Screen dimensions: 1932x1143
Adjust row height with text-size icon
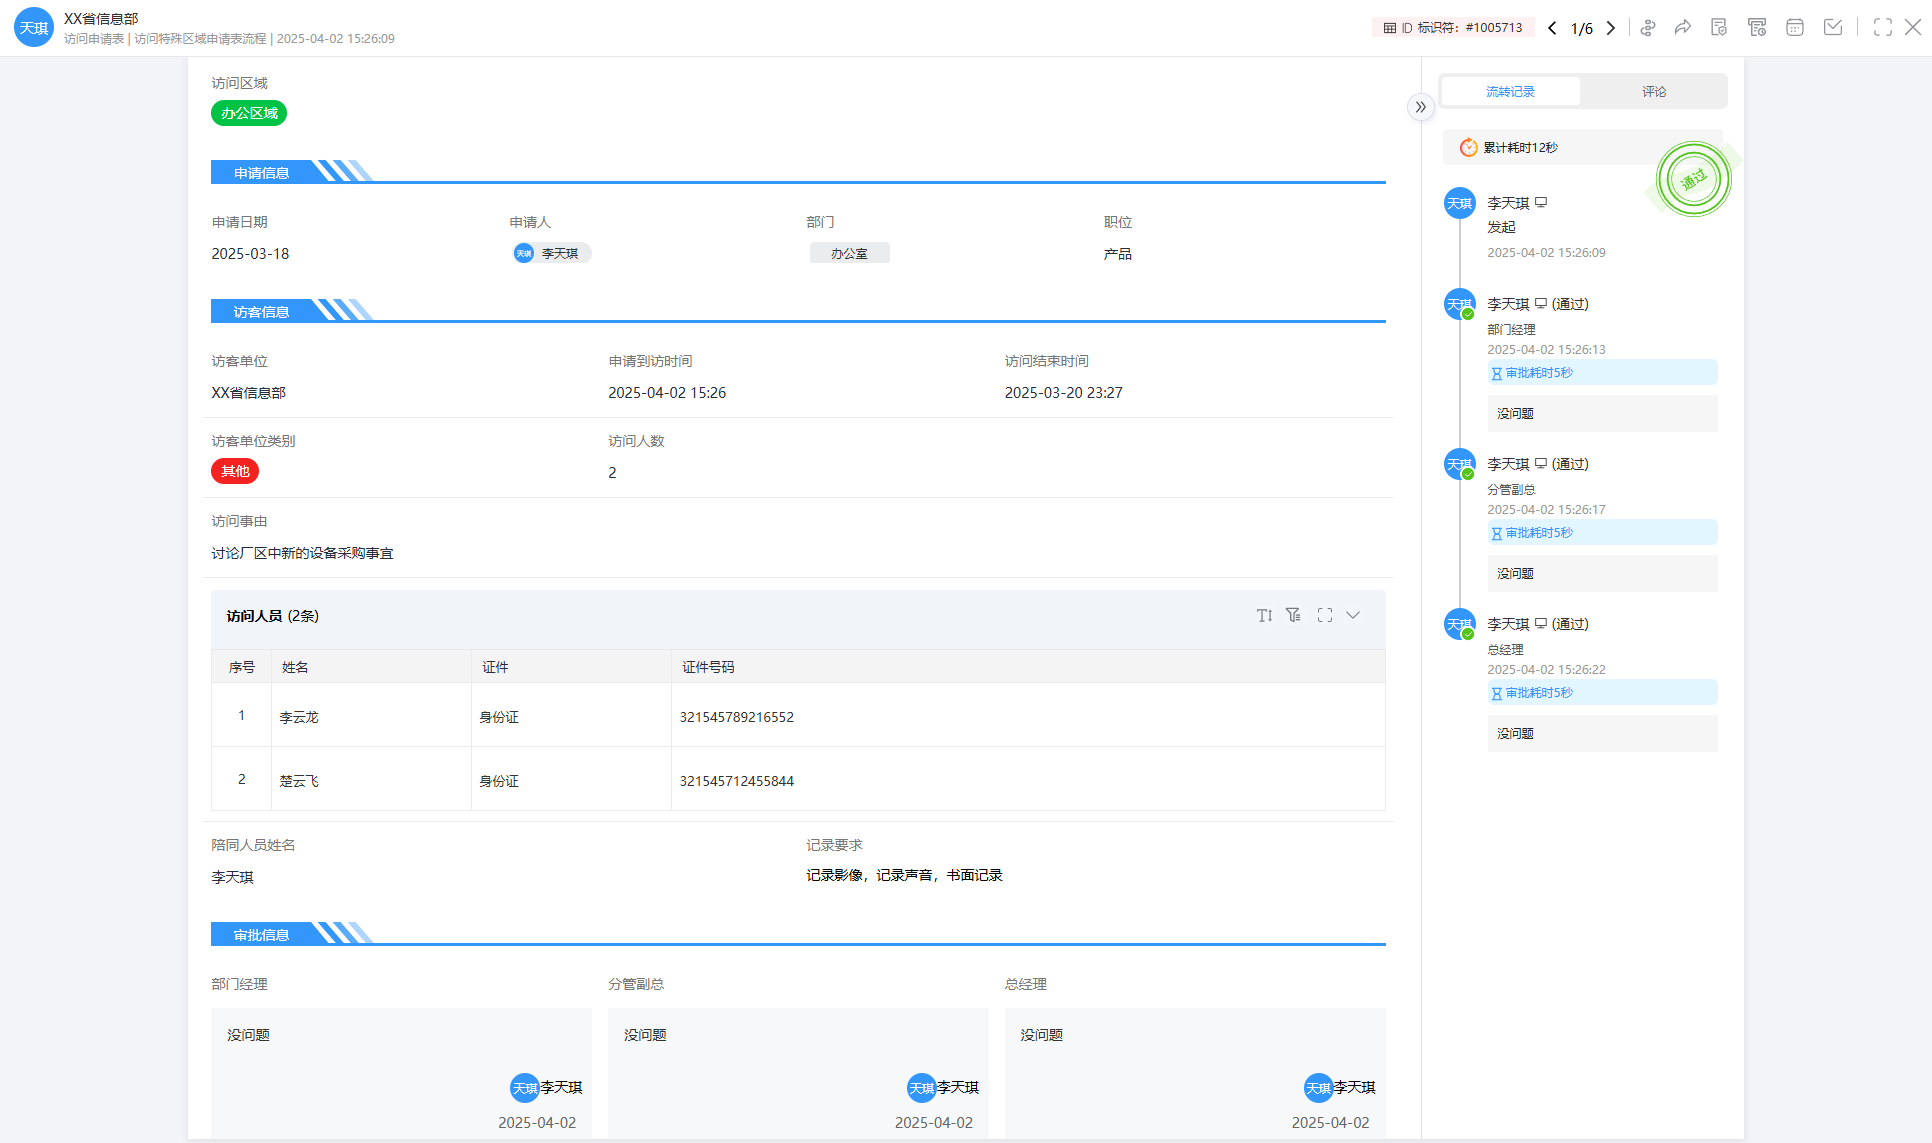coord(1264,615)
